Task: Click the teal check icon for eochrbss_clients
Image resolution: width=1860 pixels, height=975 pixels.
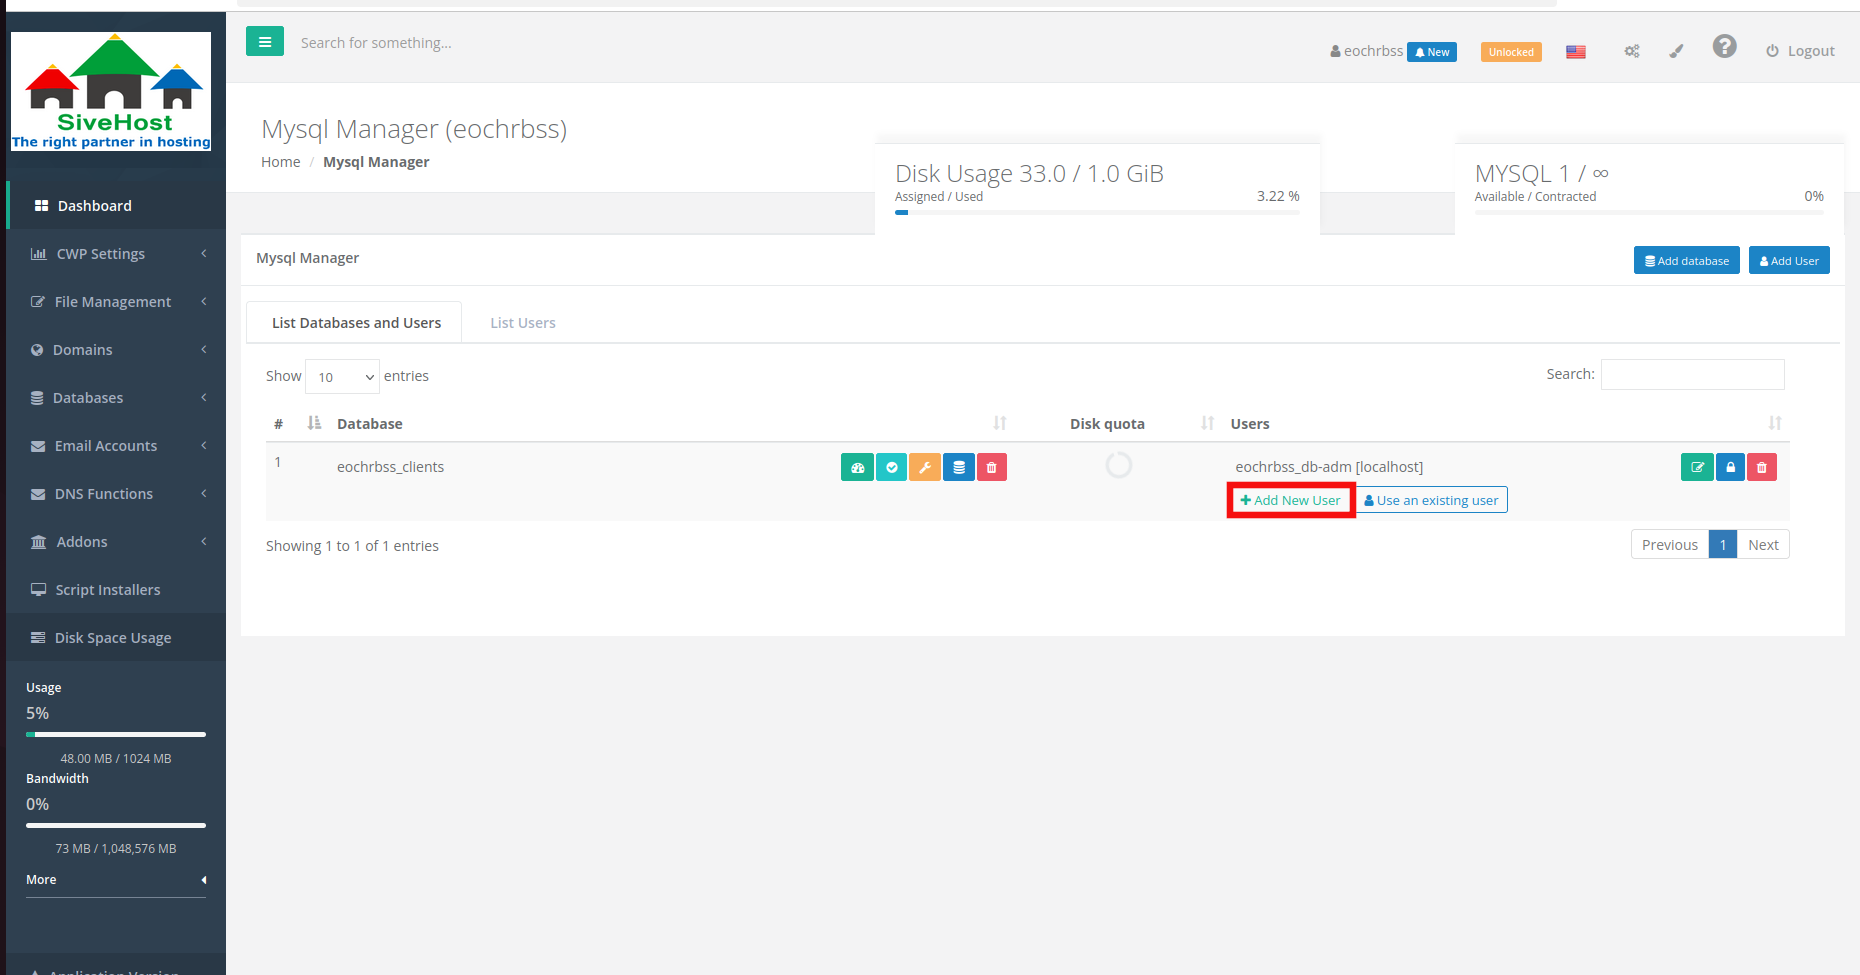Action: (x=891, y=467)
